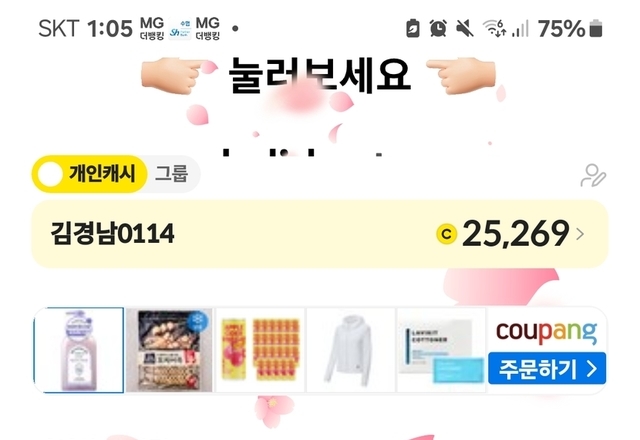Tap the alarm clock status icon
Viewport: 640px width, 440px height.
point(438,28)
